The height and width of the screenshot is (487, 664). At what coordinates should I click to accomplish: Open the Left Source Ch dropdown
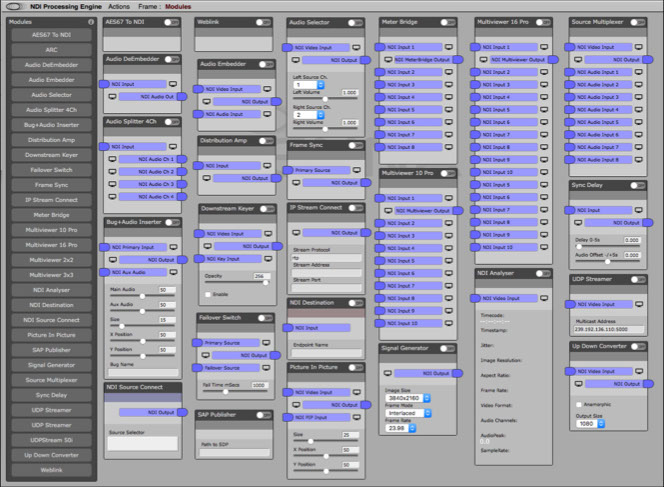point(309,85)
